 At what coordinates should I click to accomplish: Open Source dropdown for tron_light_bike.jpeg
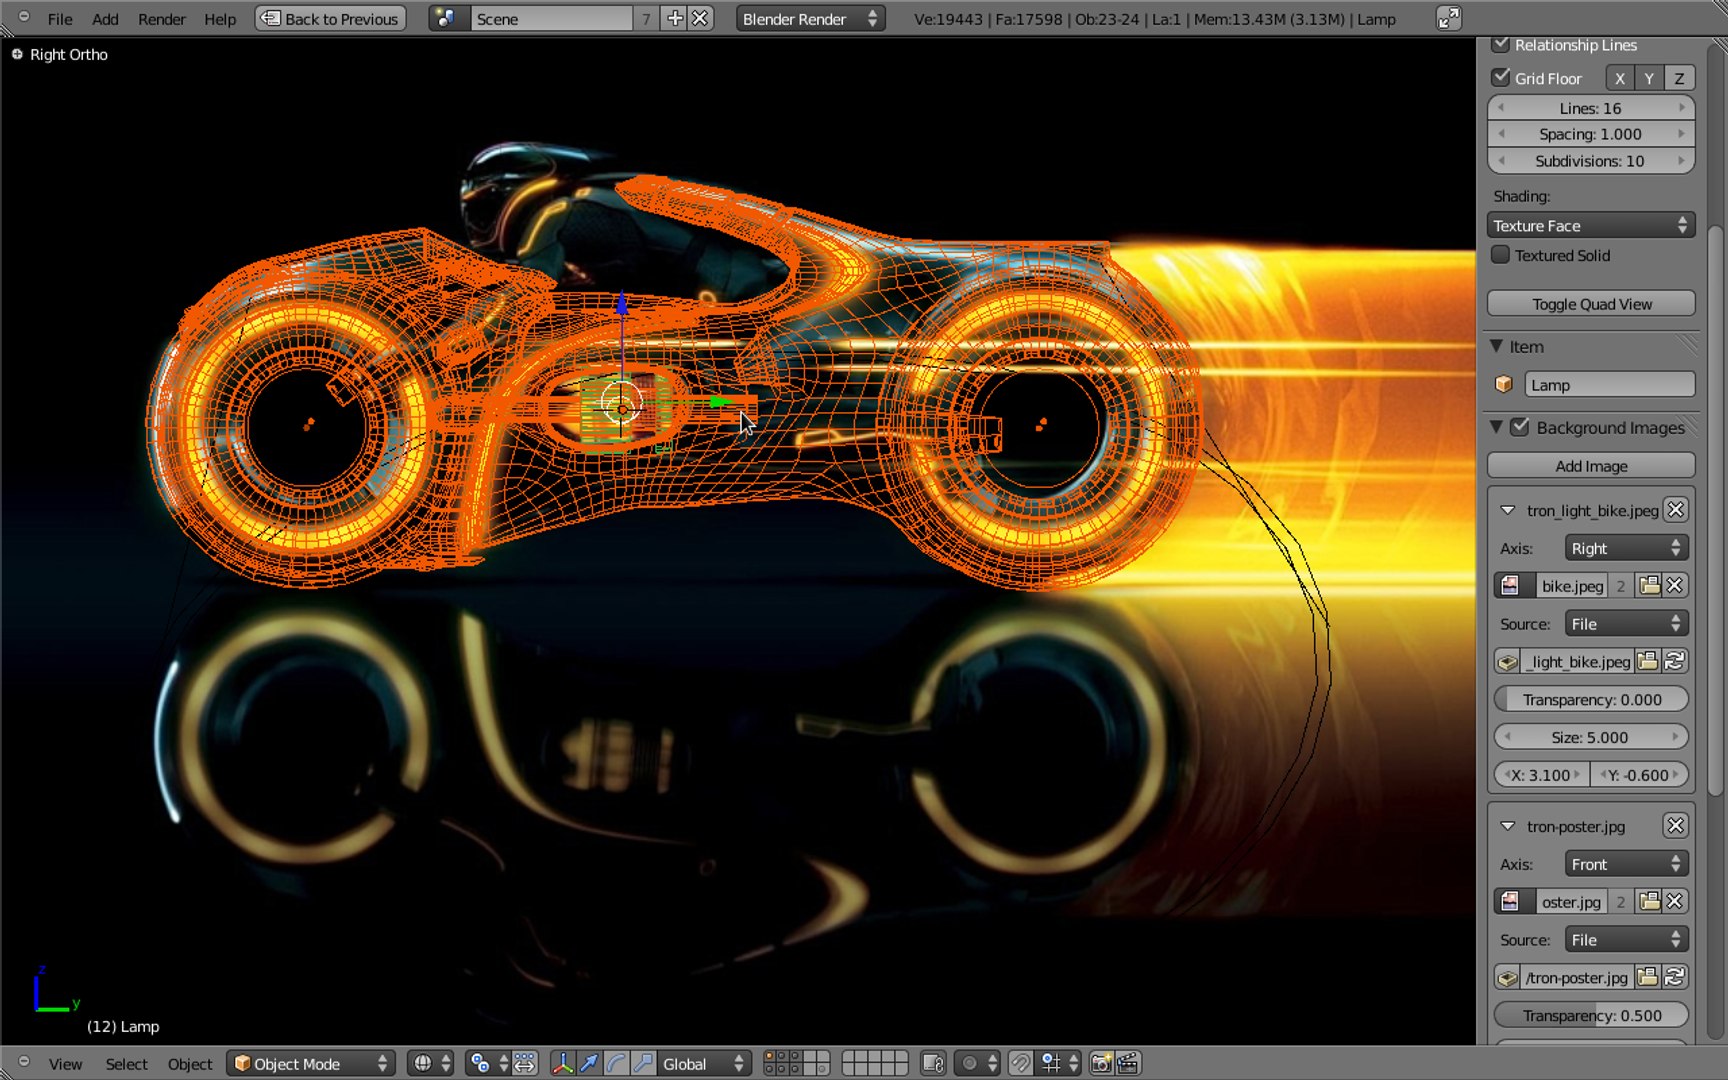[x=1626, y=624]
